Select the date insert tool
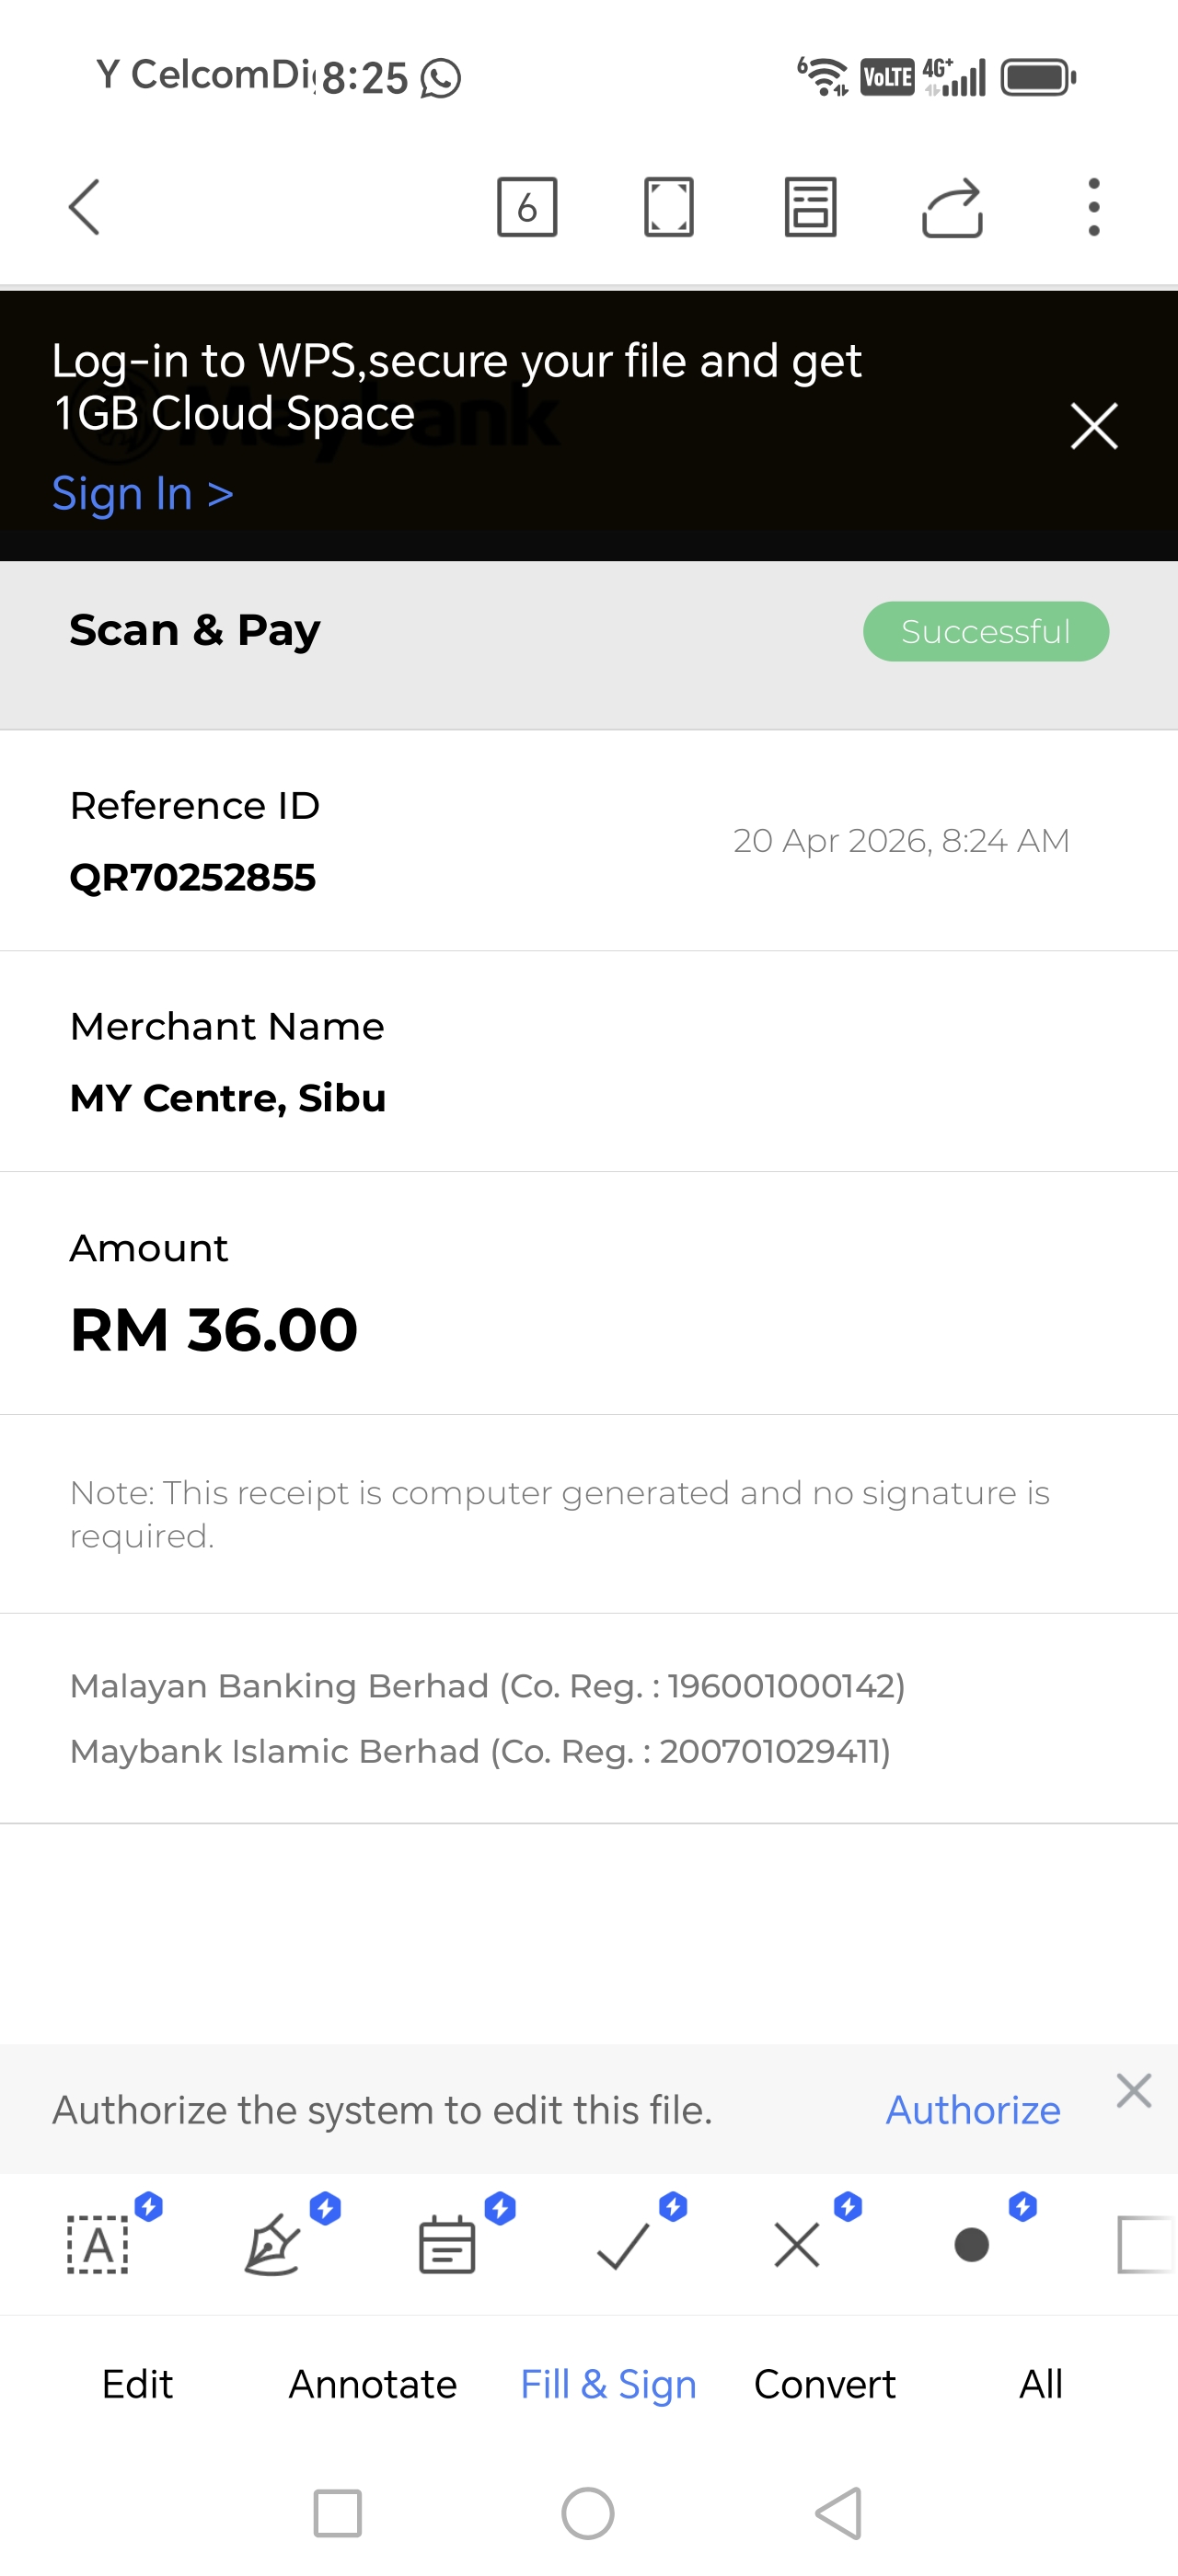 [447, 2244]
